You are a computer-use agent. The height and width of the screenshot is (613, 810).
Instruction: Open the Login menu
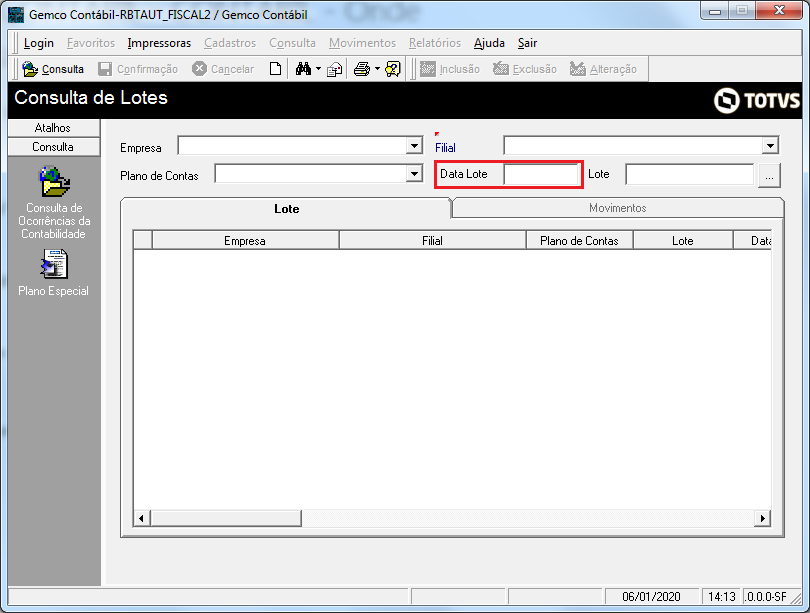click(39, 43)
